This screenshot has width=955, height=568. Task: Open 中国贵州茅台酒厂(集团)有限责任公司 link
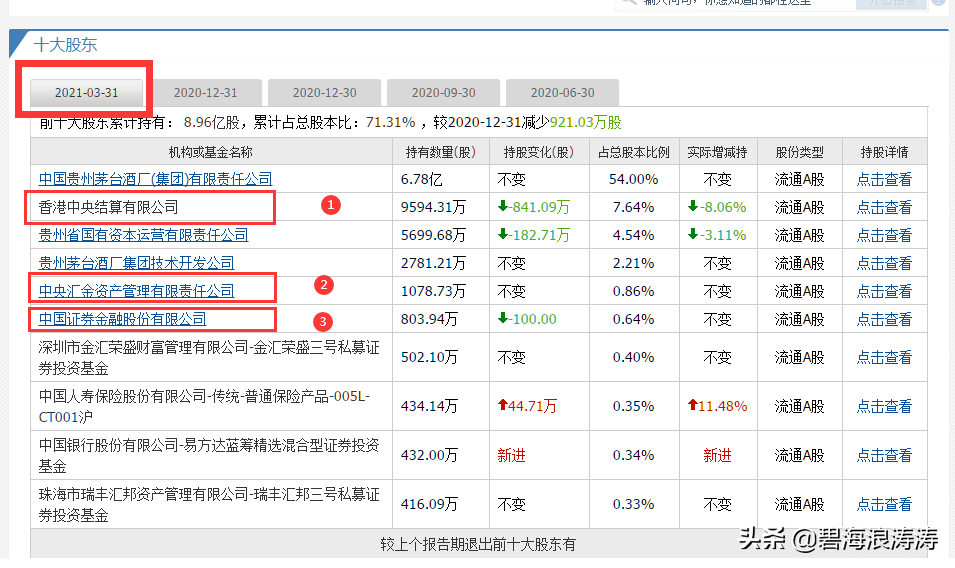tap(155, 179)
